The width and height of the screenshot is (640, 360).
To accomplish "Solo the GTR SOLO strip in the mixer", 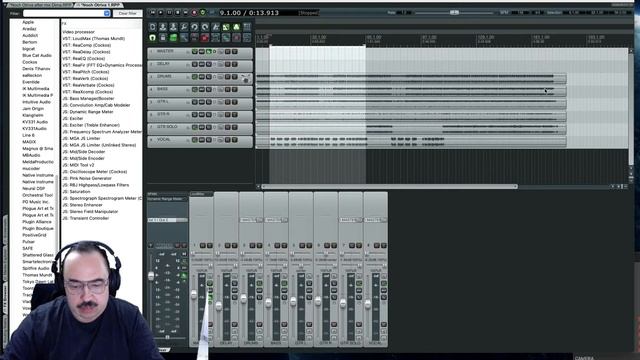I will click(359, 245).
